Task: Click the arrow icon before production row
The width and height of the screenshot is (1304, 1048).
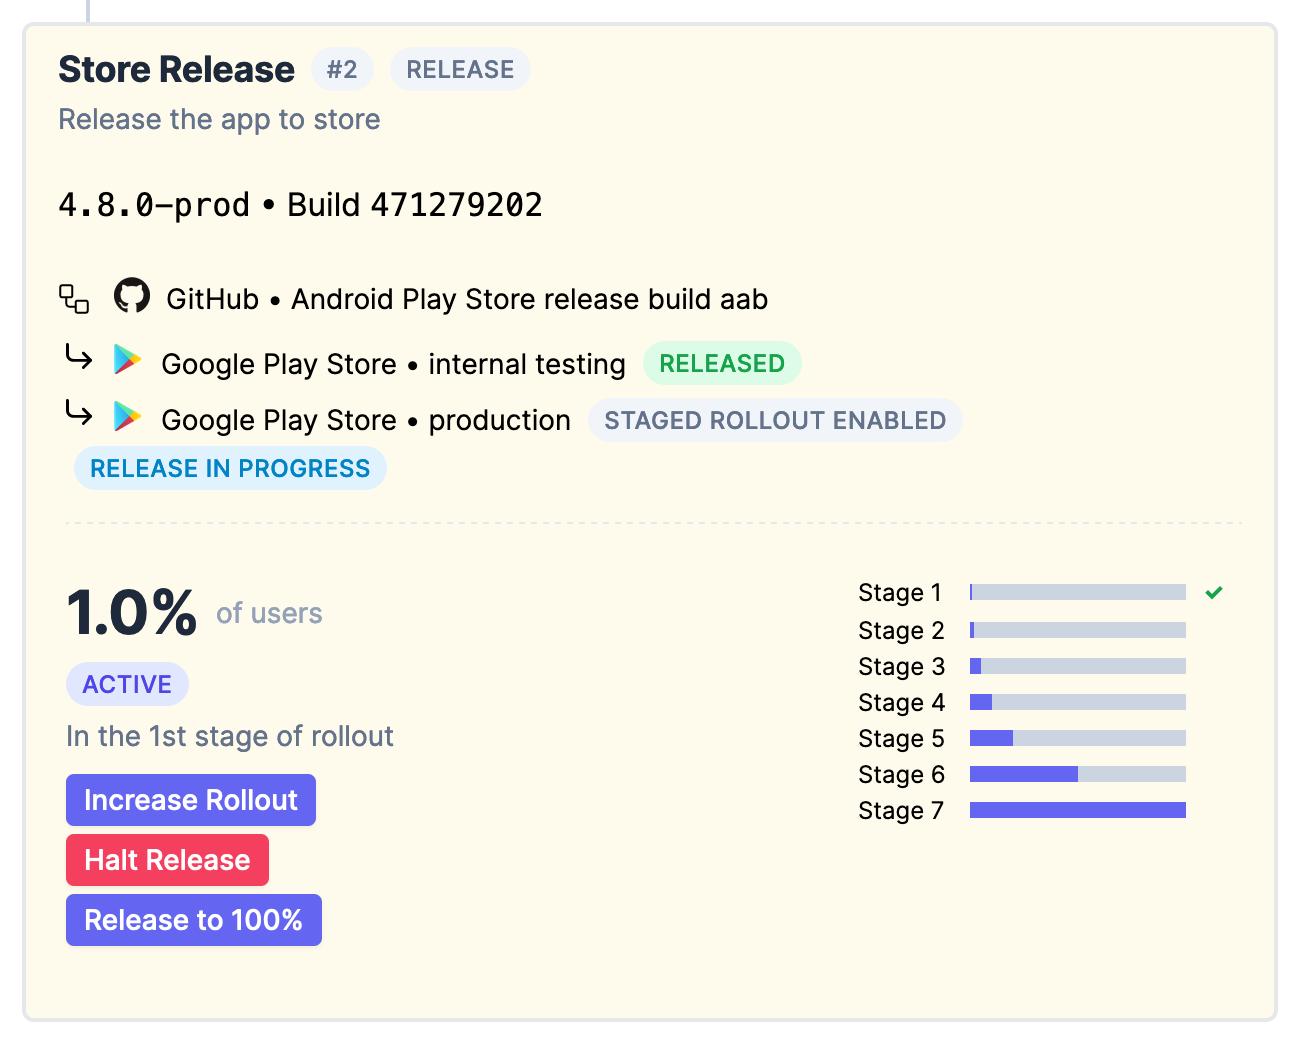Action: pos(78,413)
